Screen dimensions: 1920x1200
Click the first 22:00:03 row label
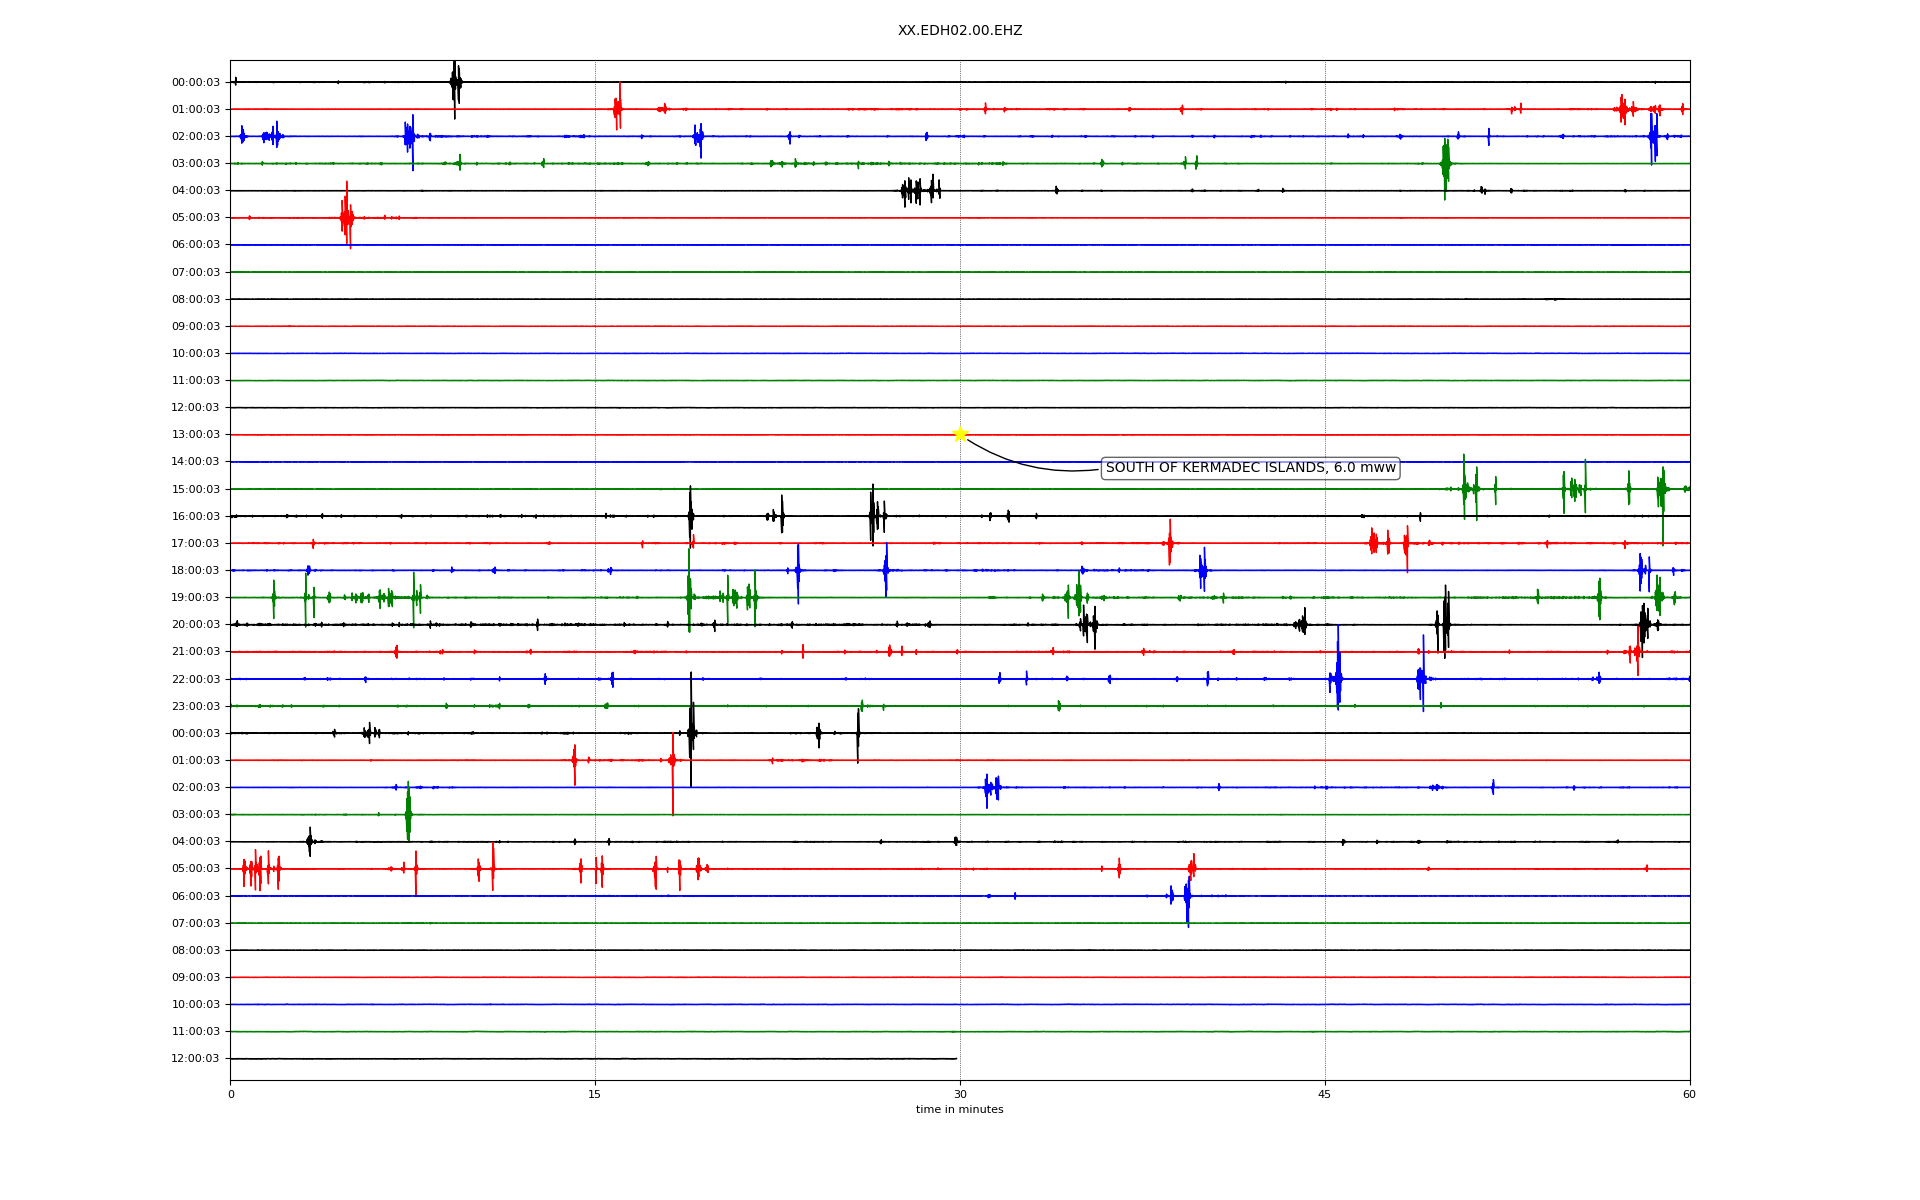[196, 679]
